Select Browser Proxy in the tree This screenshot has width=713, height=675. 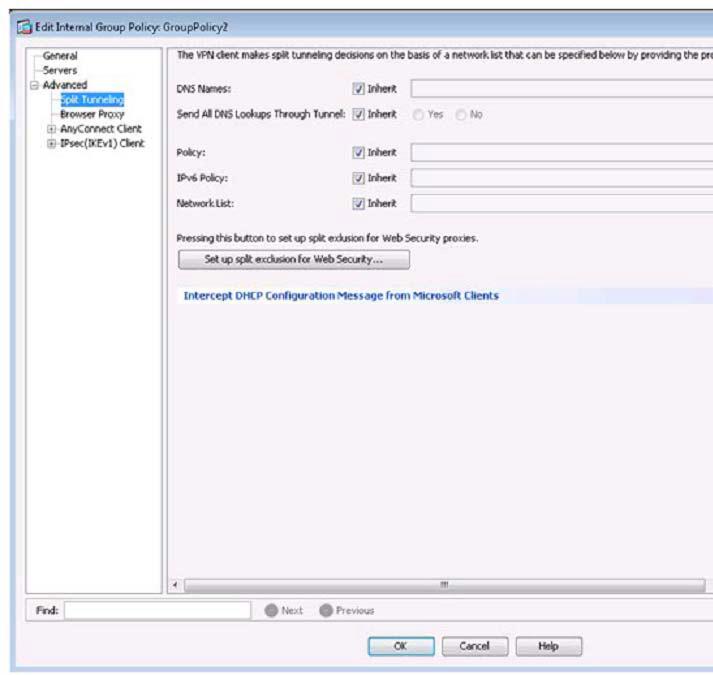coord(92,115)
